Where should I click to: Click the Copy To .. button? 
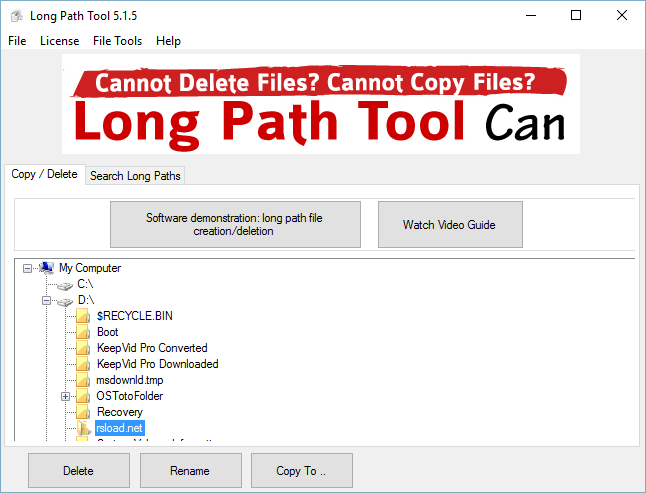302,470
